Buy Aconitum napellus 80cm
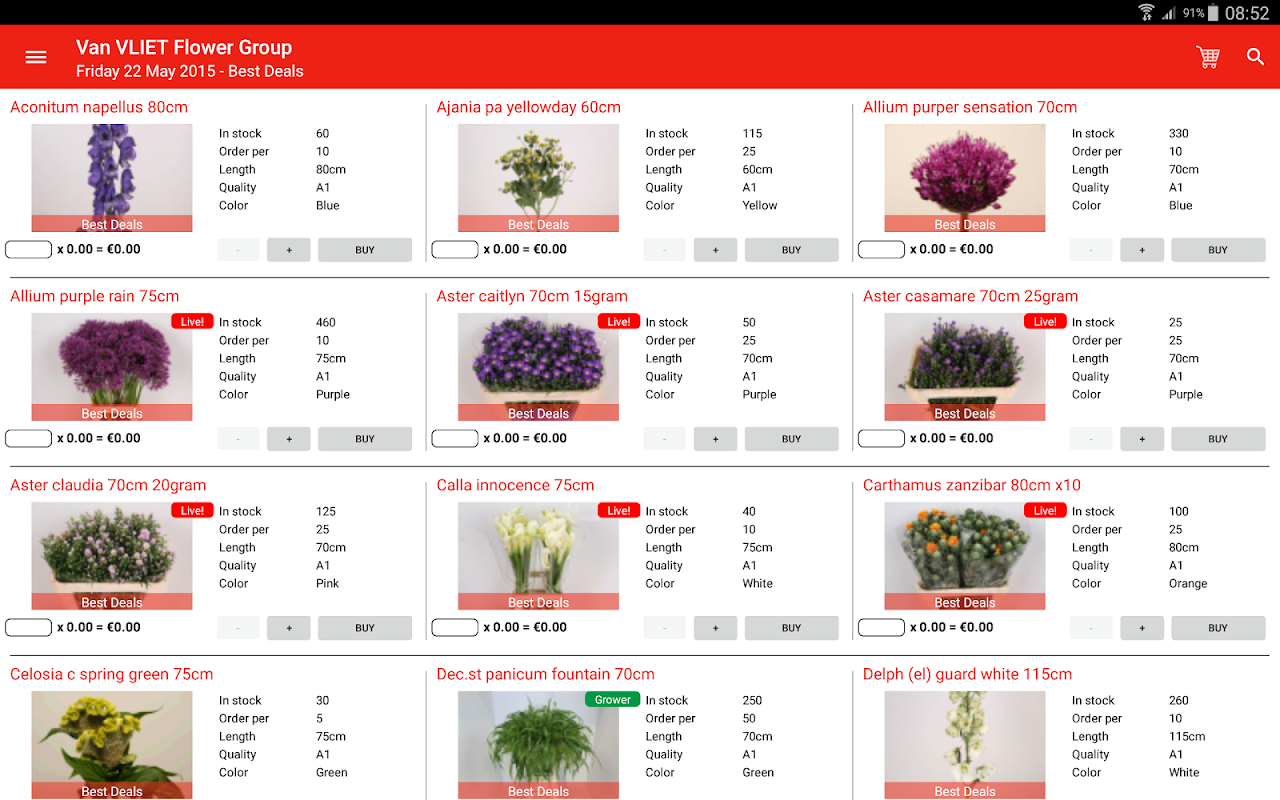Screen dimensions: 1280x800 click(x=365, y=250)
